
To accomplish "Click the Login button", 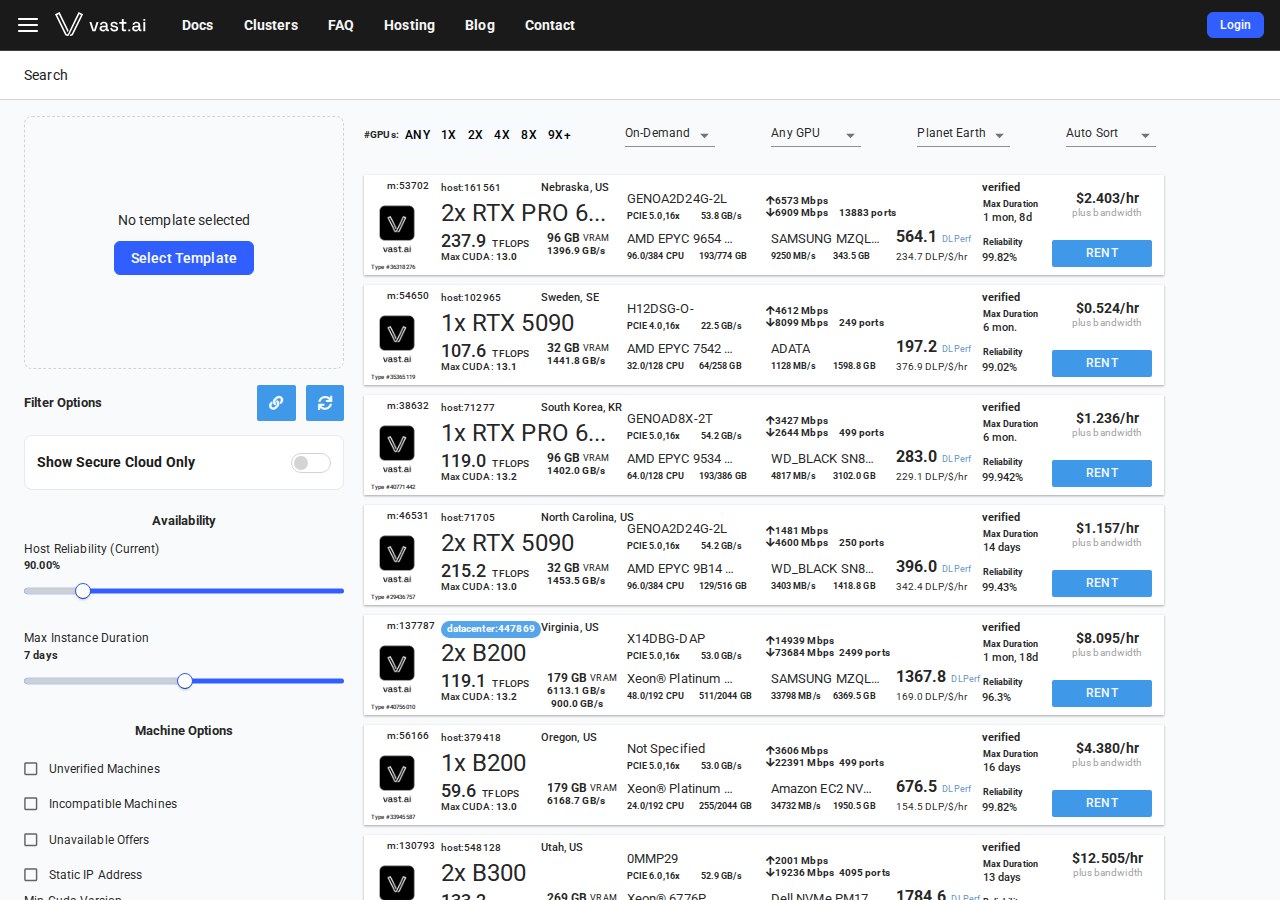I will click(x=1235, y=25).
